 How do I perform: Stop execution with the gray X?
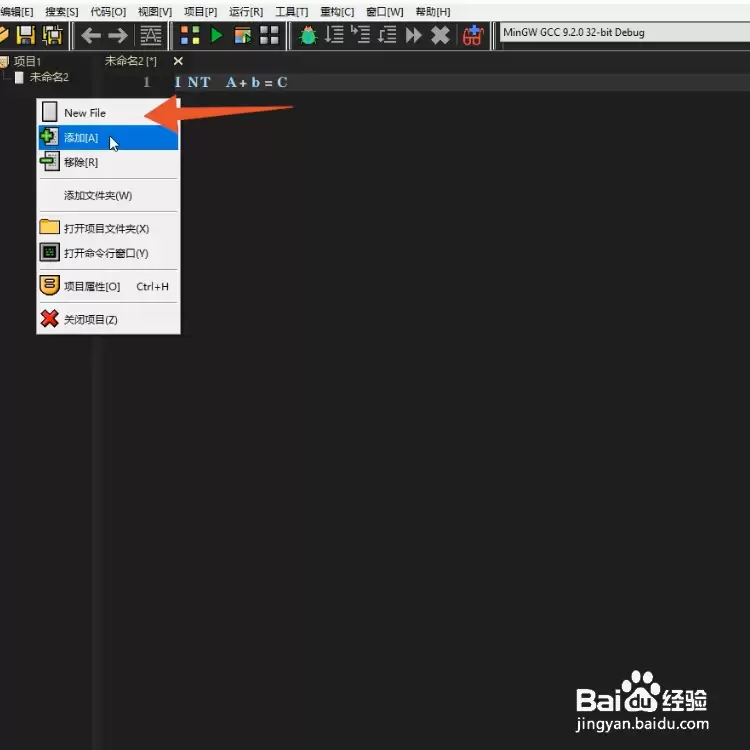(440, 35)
